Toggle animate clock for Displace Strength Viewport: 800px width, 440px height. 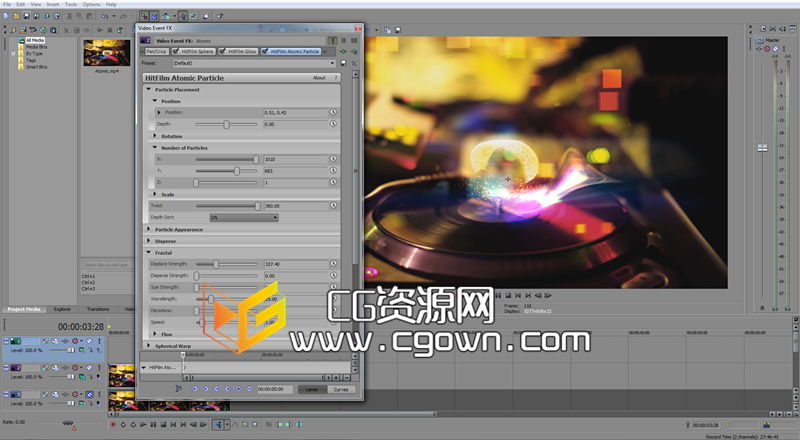tap(333, 264)
